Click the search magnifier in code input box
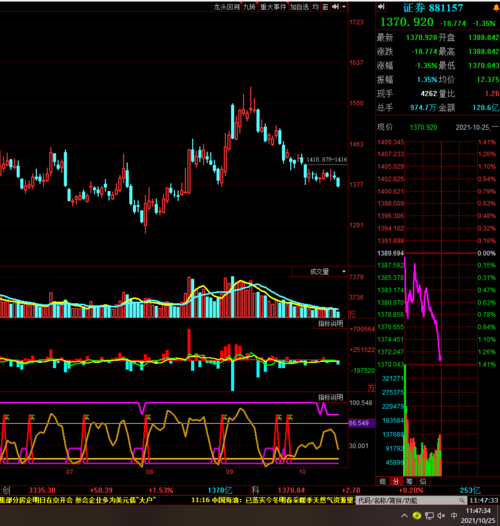500x526 pixels. coord(462,500)
